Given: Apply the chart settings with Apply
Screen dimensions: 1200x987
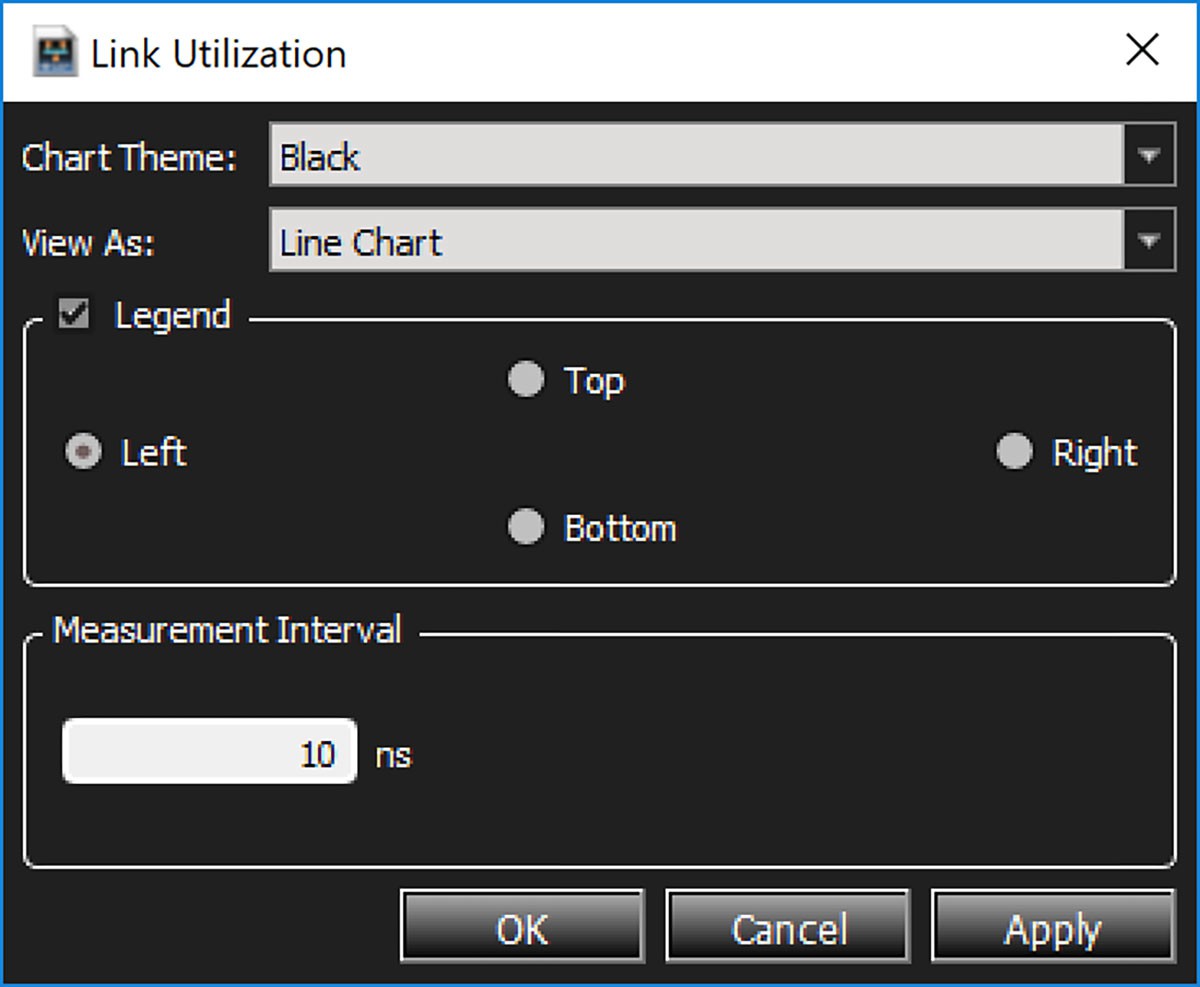Looking at the screenshot, I should click(1053, 927).
